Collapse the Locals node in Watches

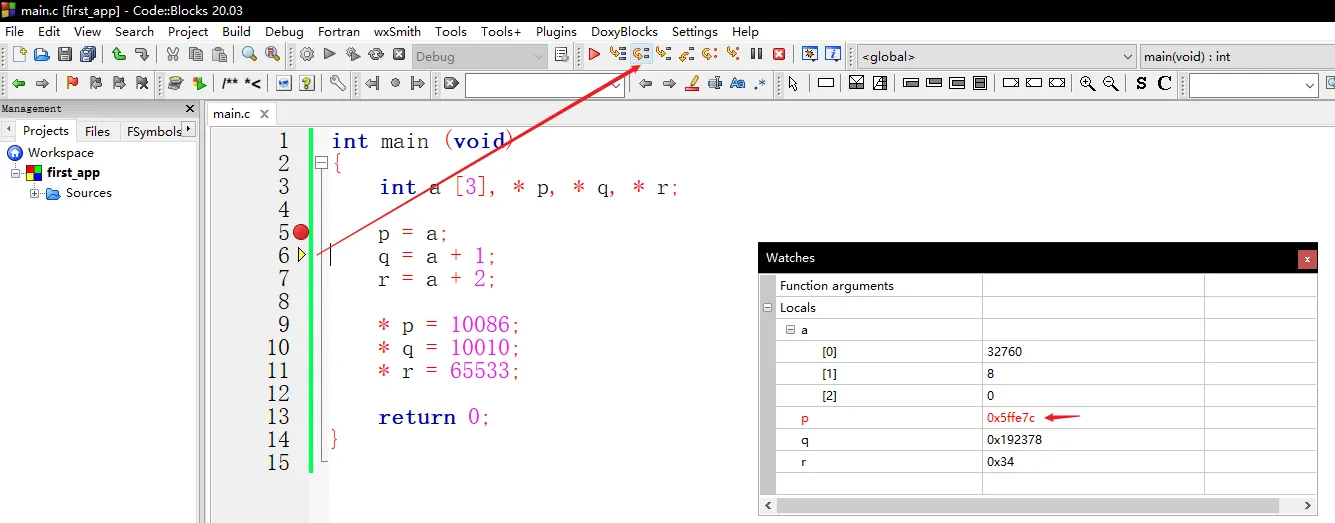[x=768, y=308]
